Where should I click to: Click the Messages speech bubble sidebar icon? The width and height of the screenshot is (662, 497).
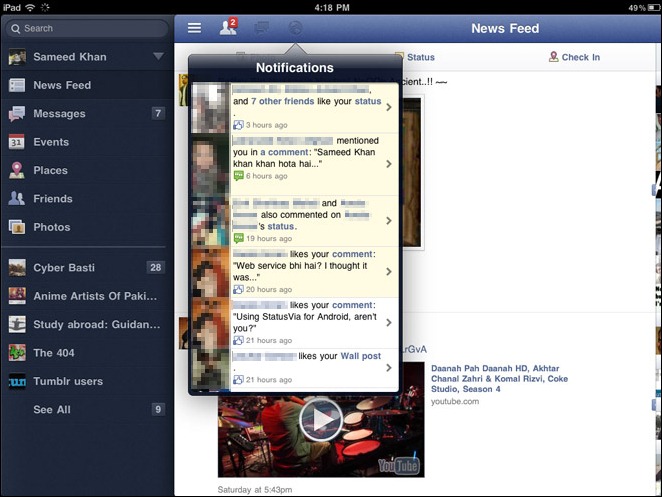coord(17,114)
